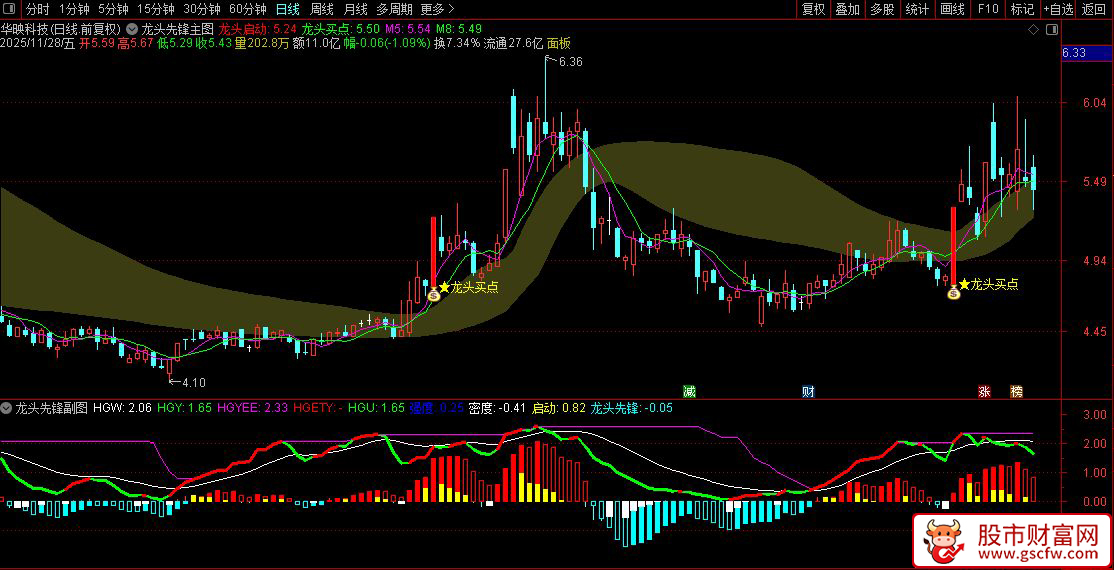Click the 启动: 0.82 readout

pos(559,408)
